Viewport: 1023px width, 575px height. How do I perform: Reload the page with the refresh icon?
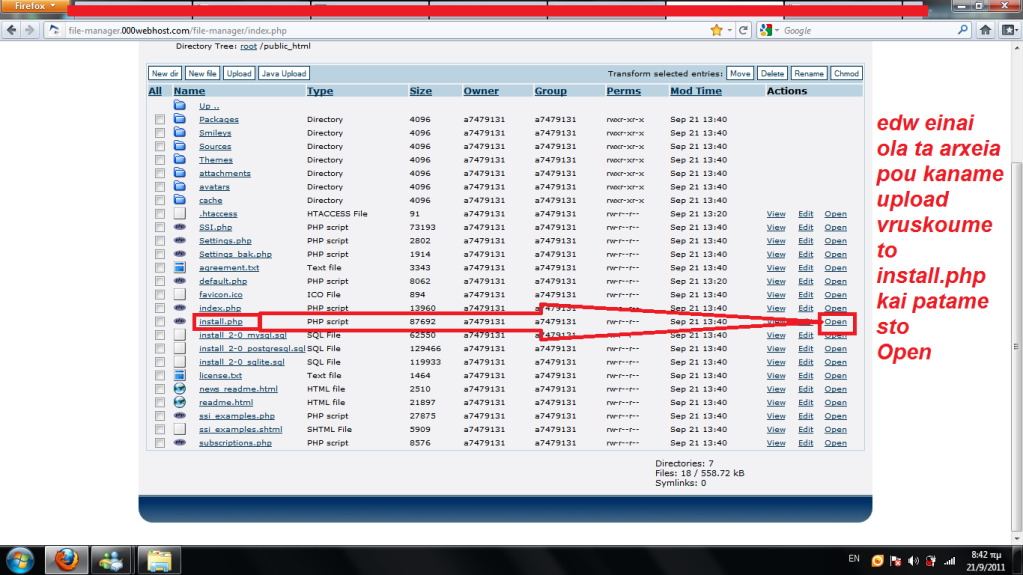(x=744, y=30)
